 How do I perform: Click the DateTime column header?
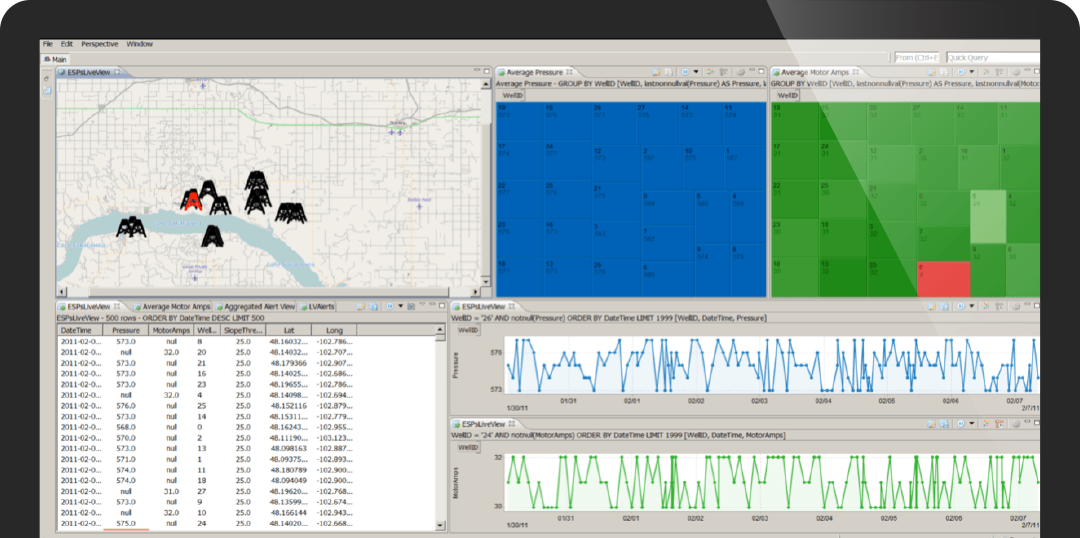click(80, 331)
